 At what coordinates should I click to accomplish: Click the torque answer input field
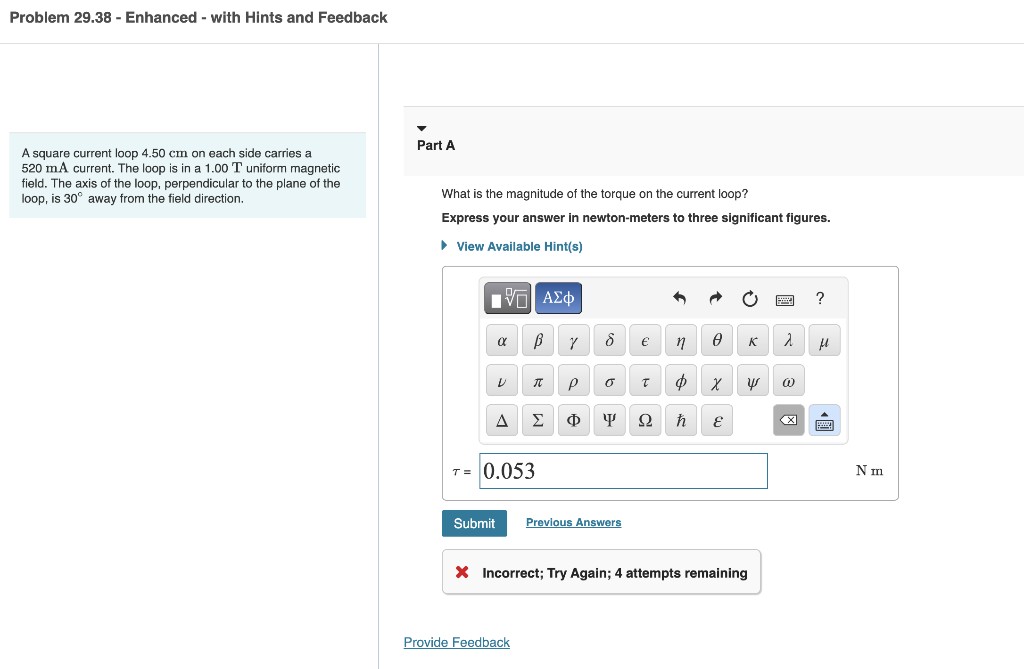pos(624,471)
